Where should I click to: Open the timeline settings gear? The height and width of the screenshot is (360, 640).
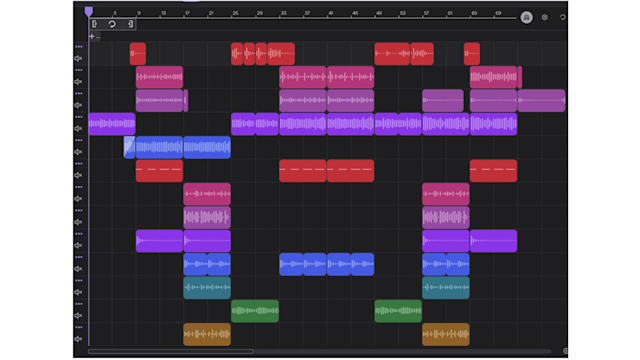(x=544, y=18)
